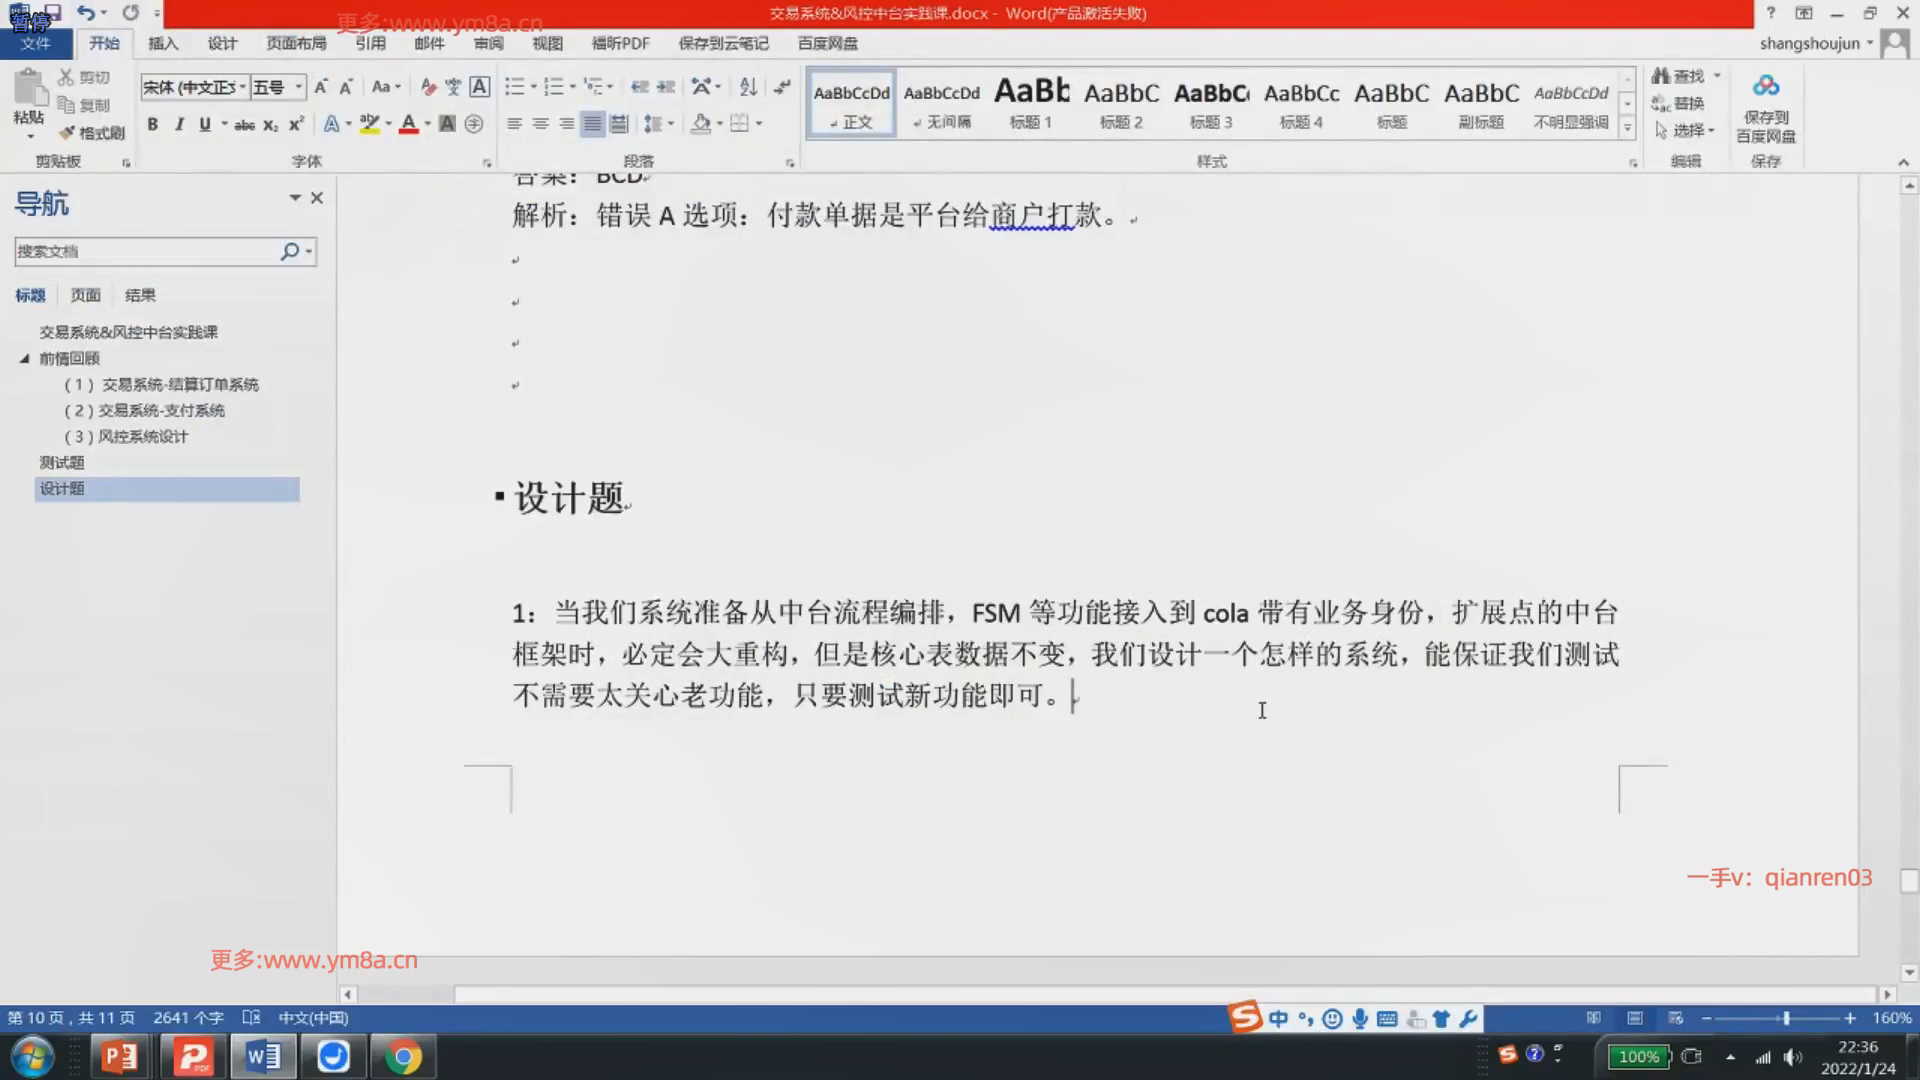1920x1080 pixels.
Task: Select the 测试题 heading in navigation
Action: click(x=62, y=462)
